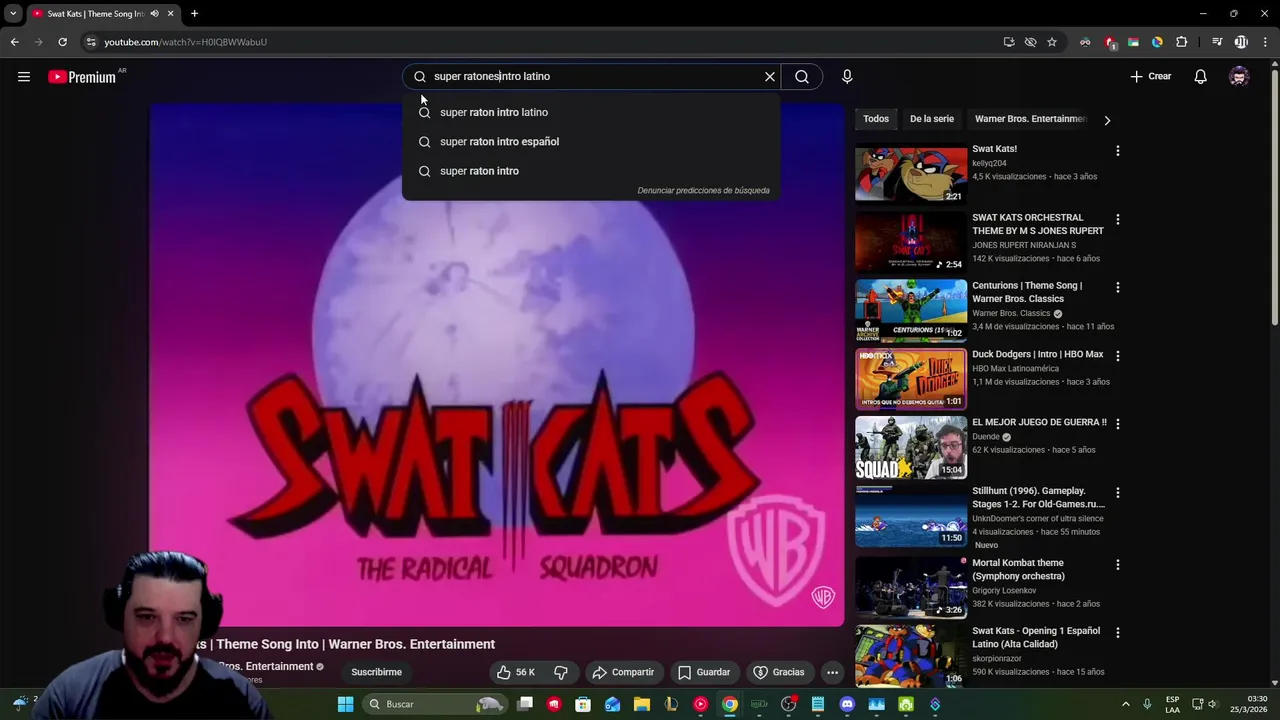Screen dimensions: 1280x720
Task: Install app icon in address bar
Action: click(x=1009, y=42)
